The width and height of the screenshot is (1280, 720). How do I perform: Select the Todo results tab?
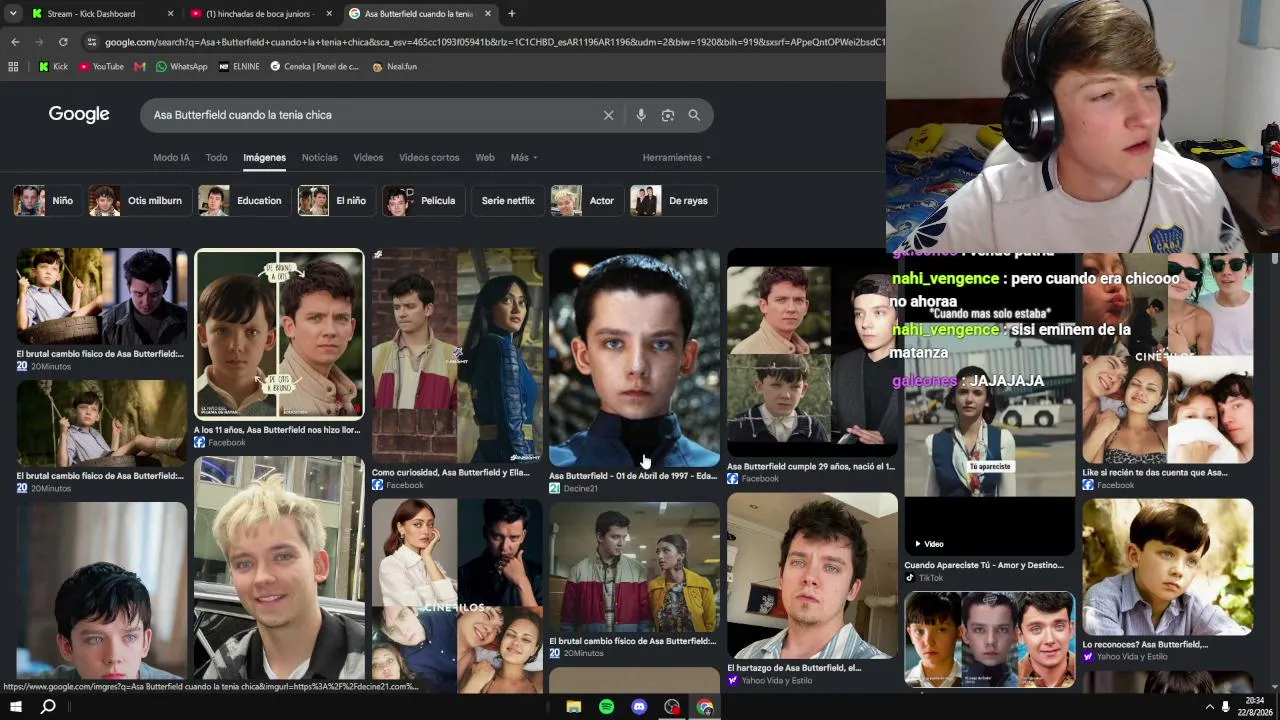[216, 158]
